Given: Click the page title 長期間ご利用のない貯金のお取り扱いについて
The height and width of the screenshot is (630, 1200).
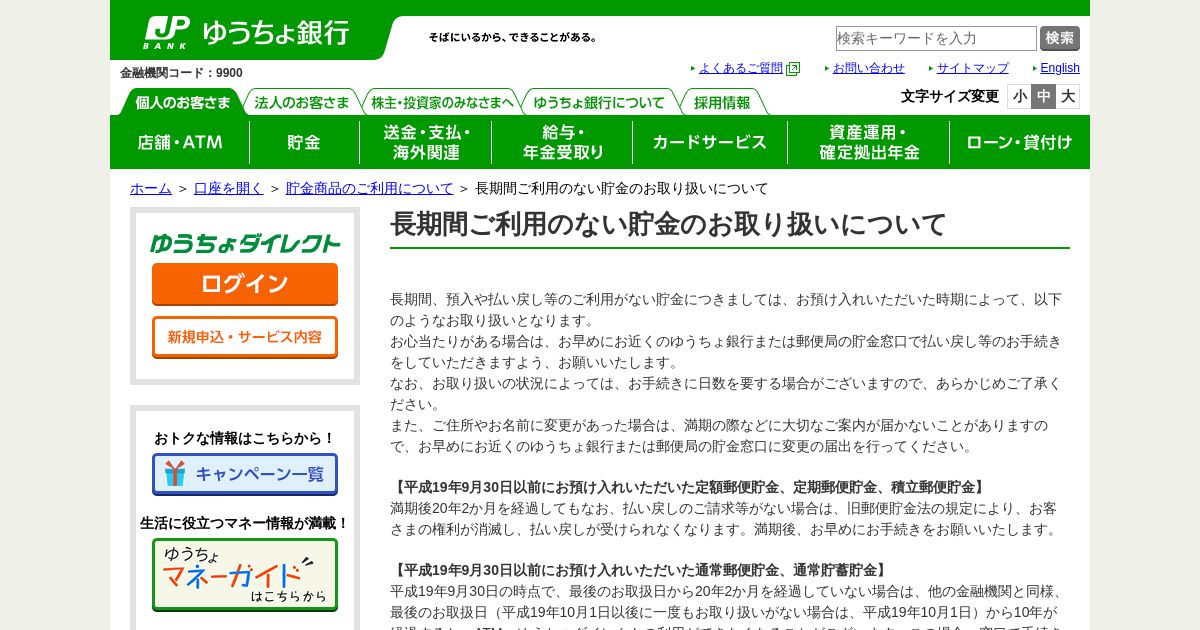Looking at the screenshot, I should click(668, 224).
